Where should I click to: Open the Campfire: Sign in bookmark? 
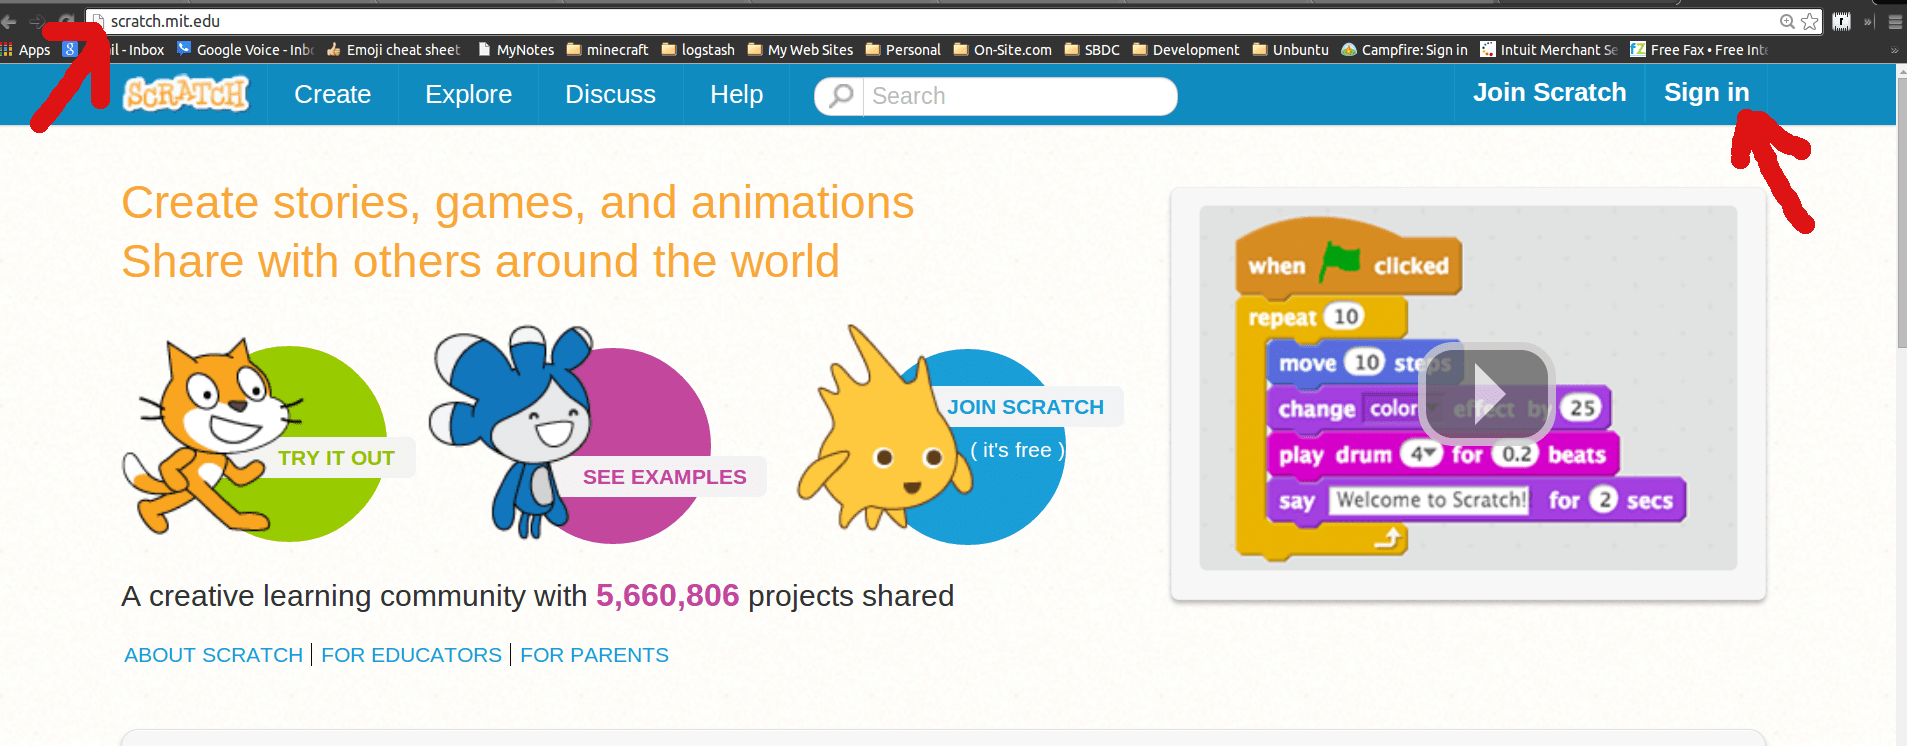tap(1405, 50)
